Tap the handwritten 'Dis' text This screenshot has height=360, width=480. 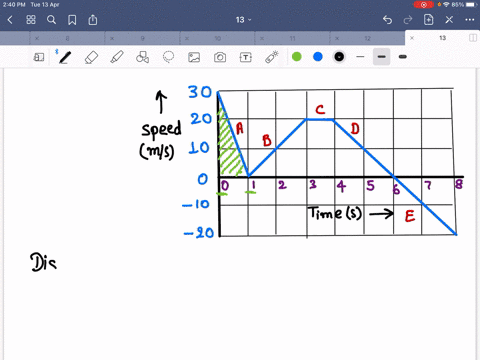point(44,262)
